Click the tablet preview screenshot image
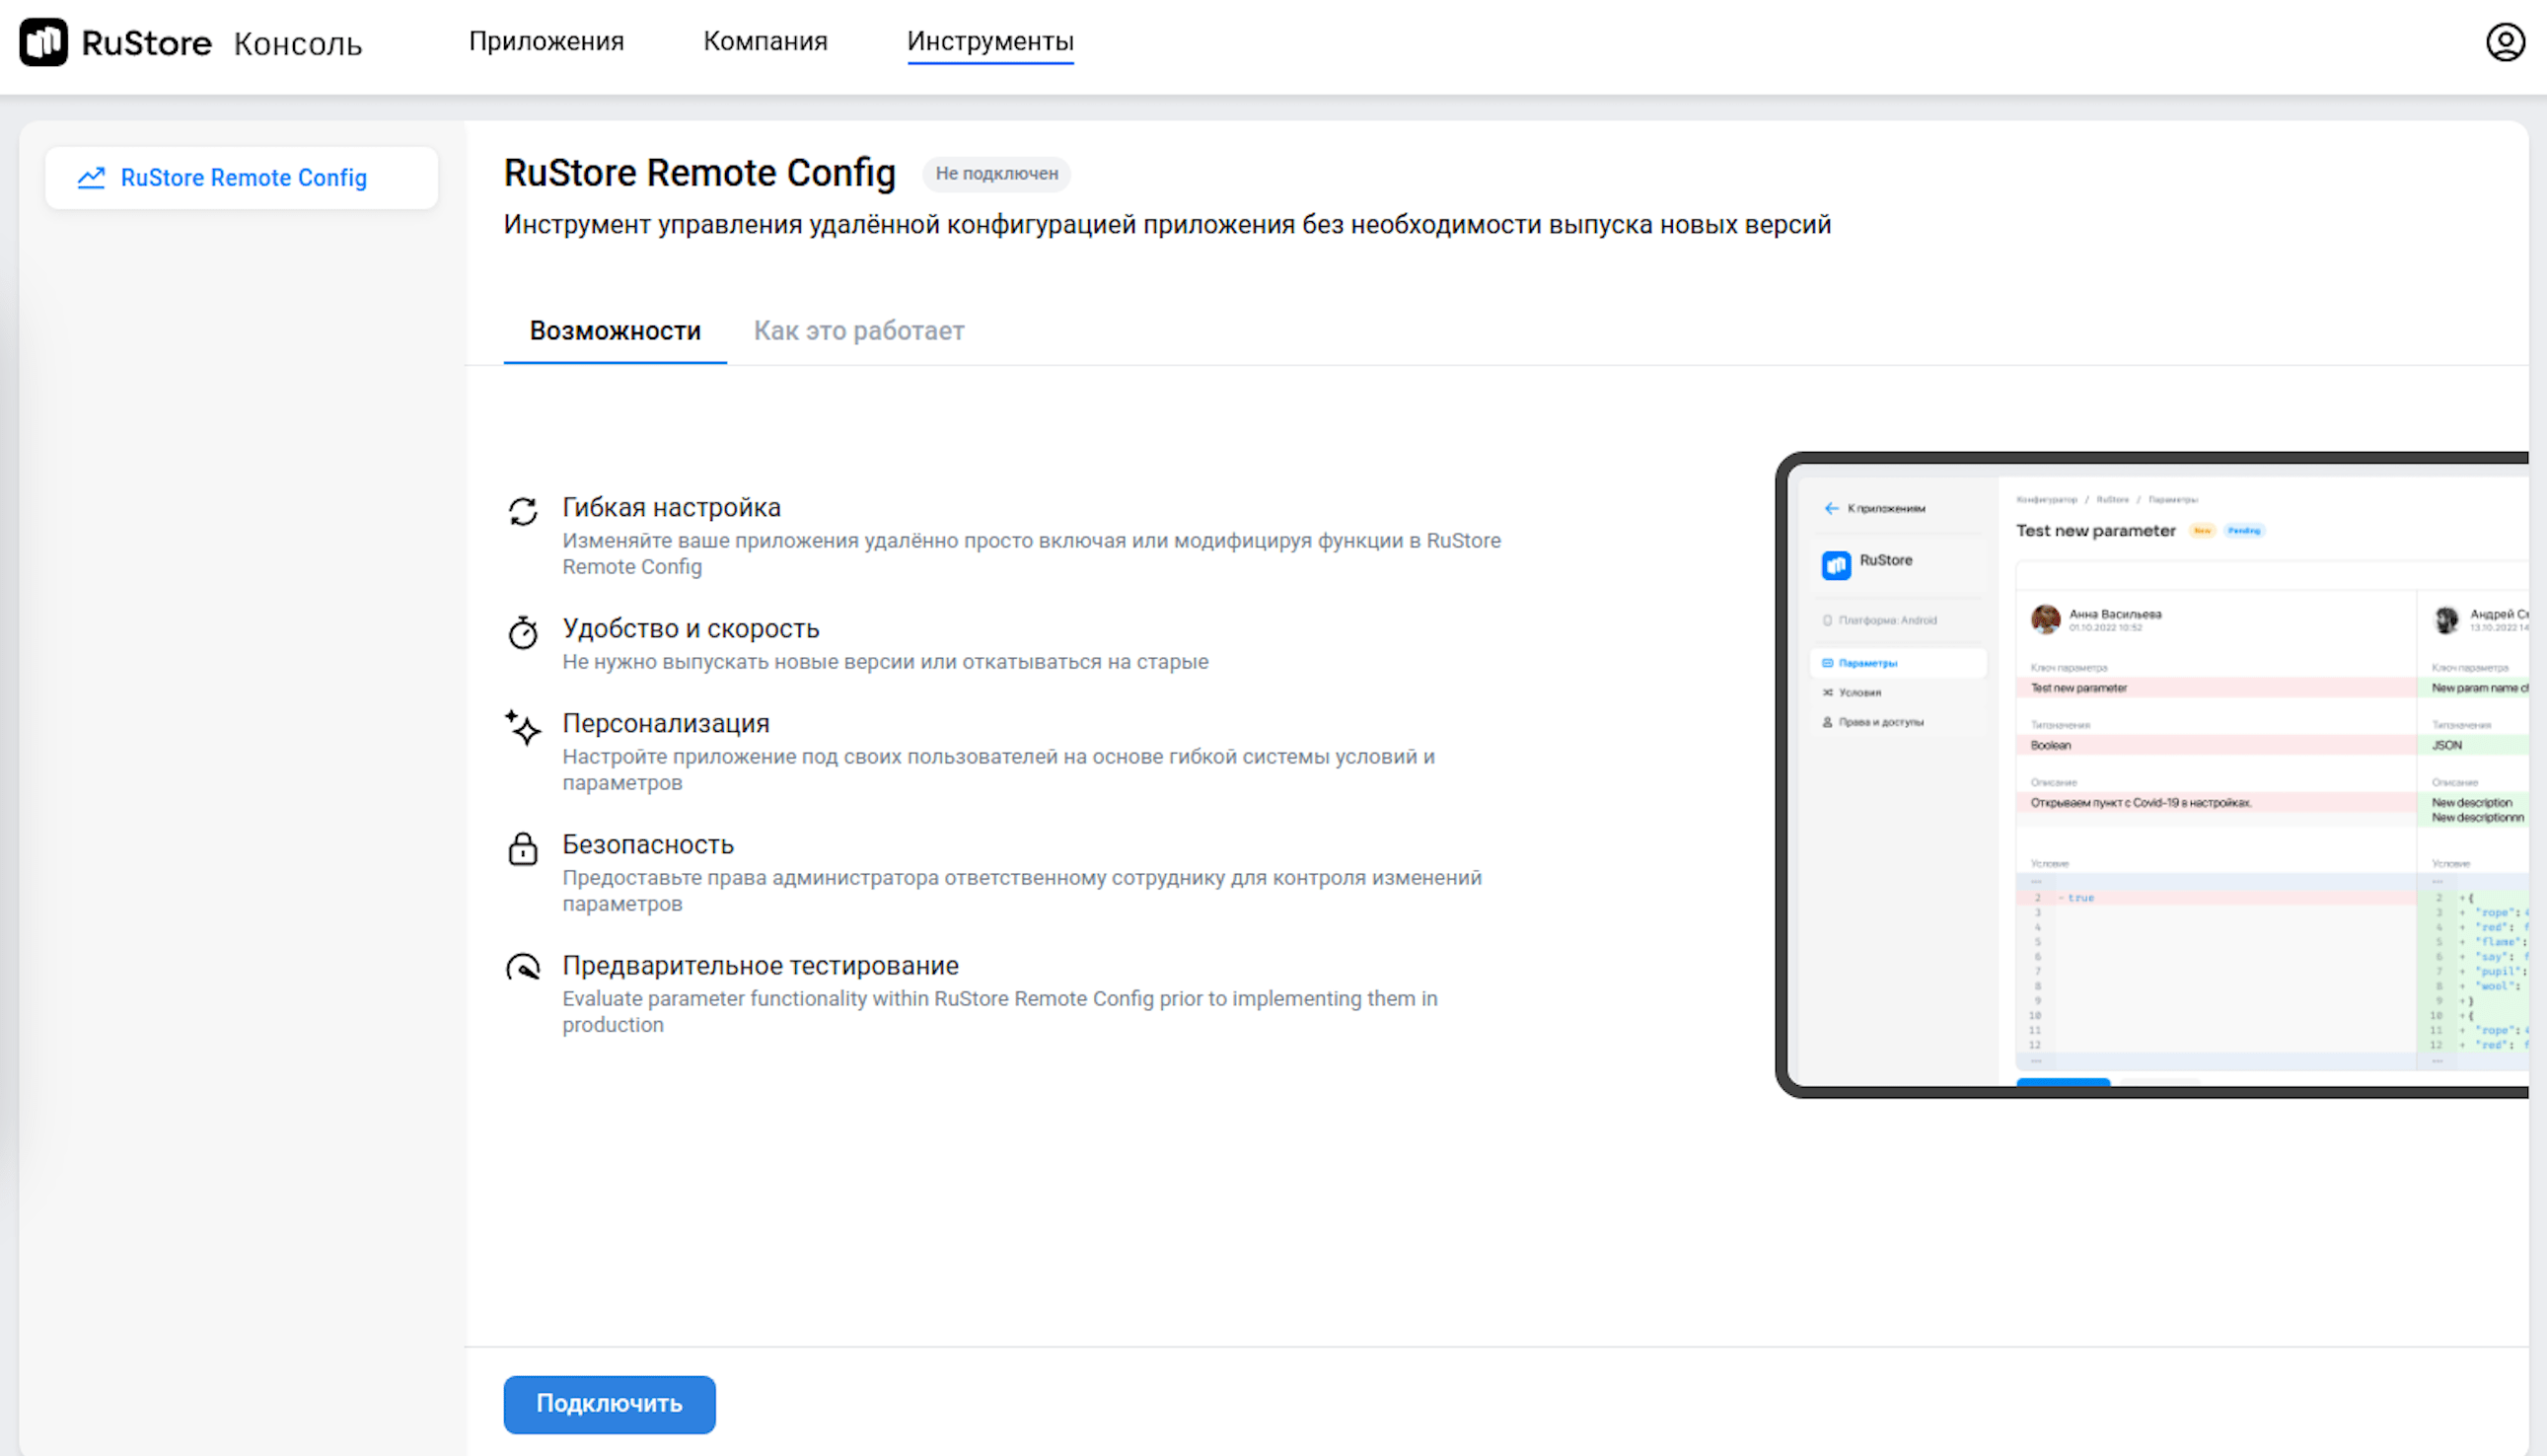The image size is (2547, 1456). (x=2150, y=775)
